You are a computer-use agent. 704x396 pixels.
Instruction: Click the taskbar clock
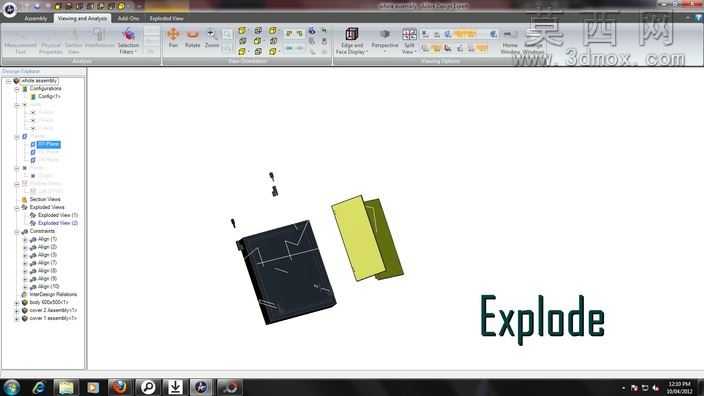(x=679, y=388)
